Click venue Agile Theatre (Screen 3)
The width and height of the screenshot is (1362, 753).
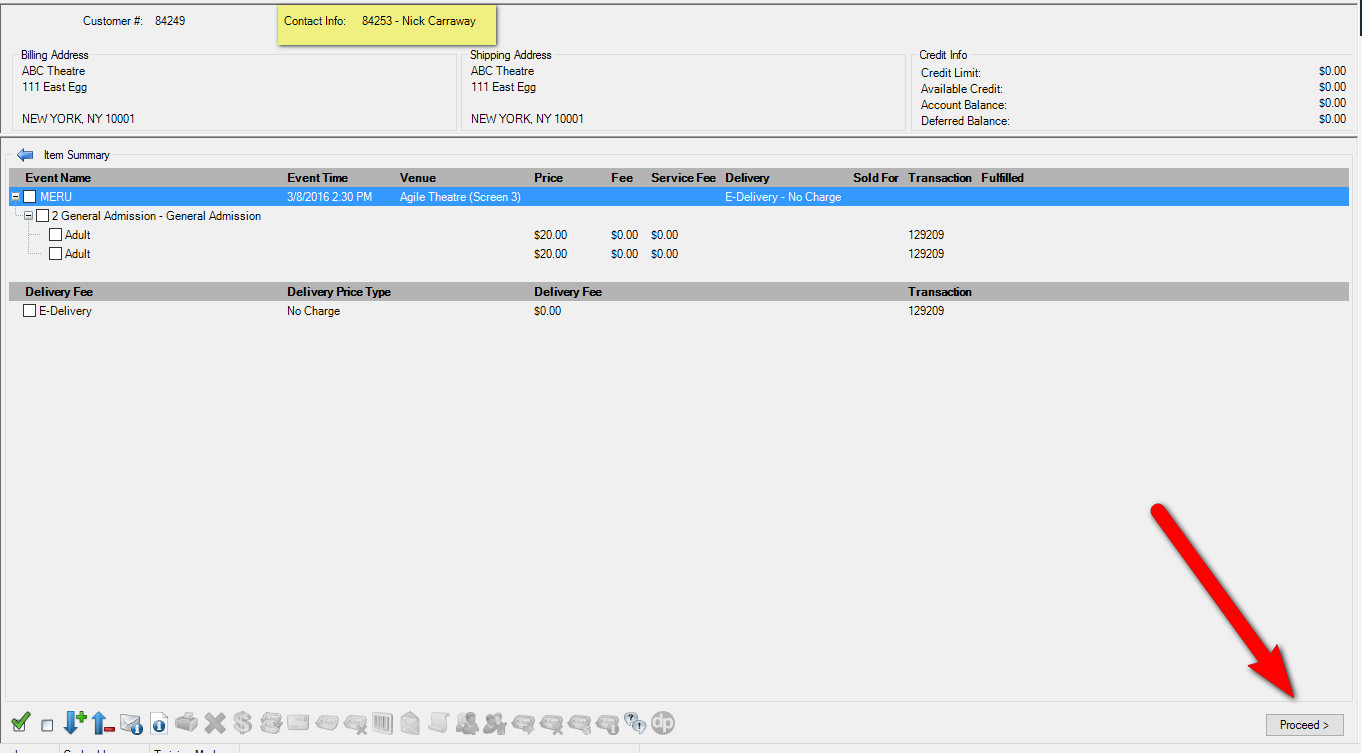(460, 197)
